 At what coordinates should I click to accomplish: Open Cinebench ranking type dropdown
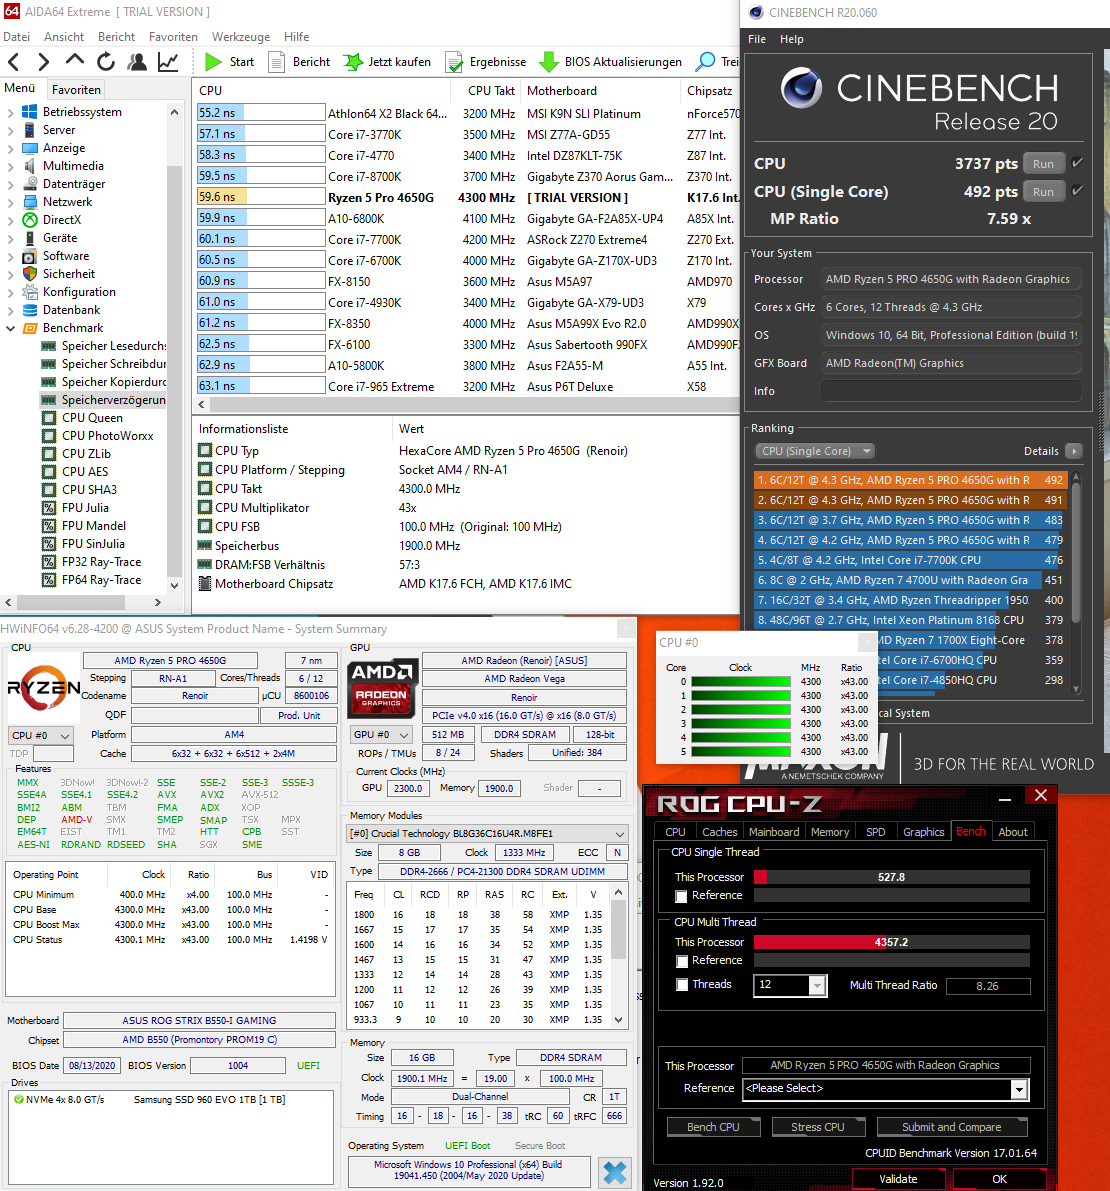(x=814, y=451)
